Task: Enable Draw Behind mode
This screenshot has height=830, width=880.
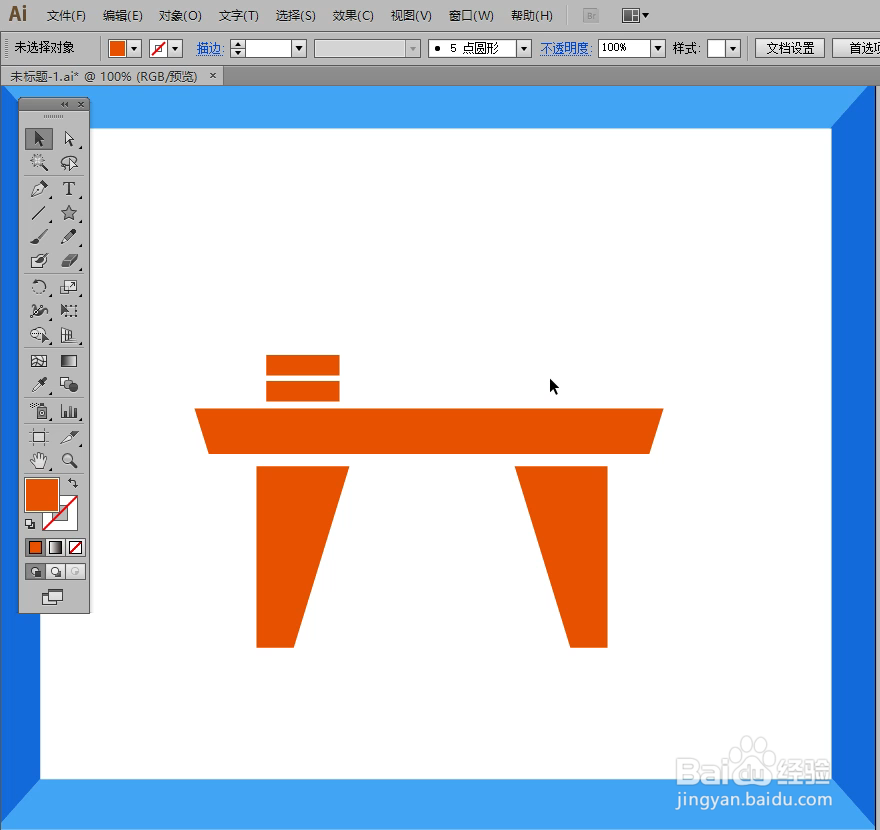Action: click(x=56, y=572)
